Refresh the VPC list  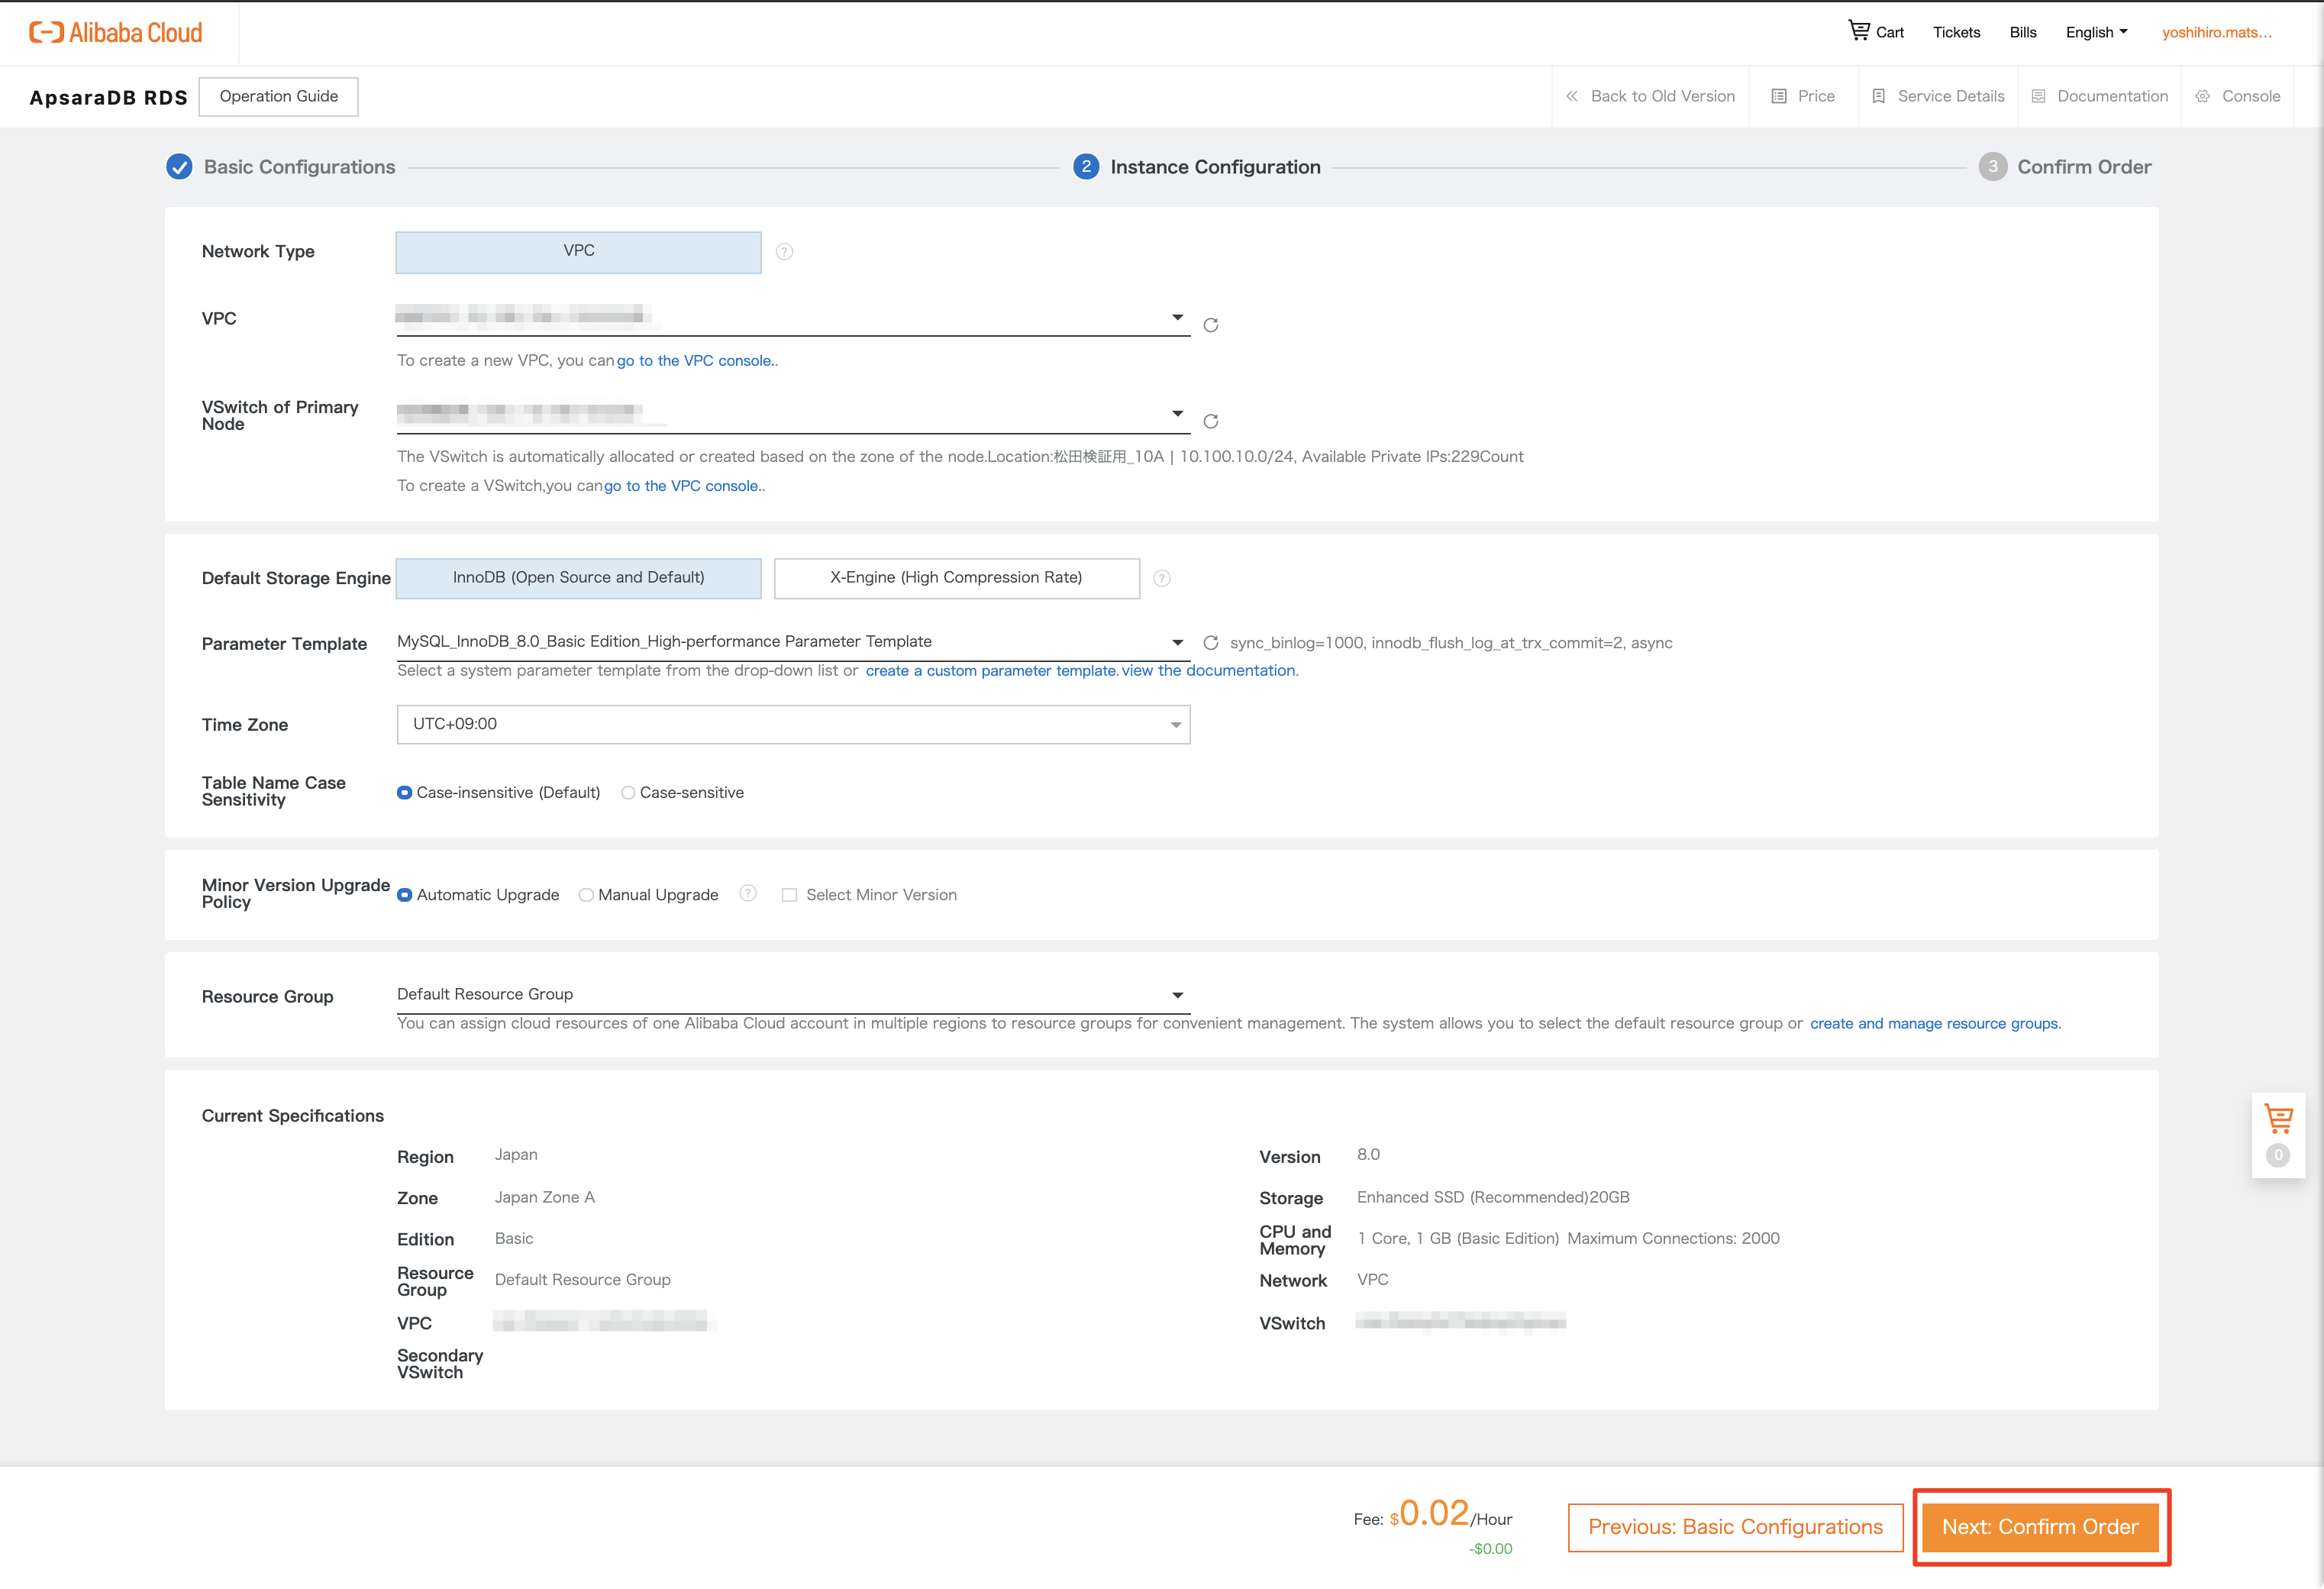[x=1210, y=325]
